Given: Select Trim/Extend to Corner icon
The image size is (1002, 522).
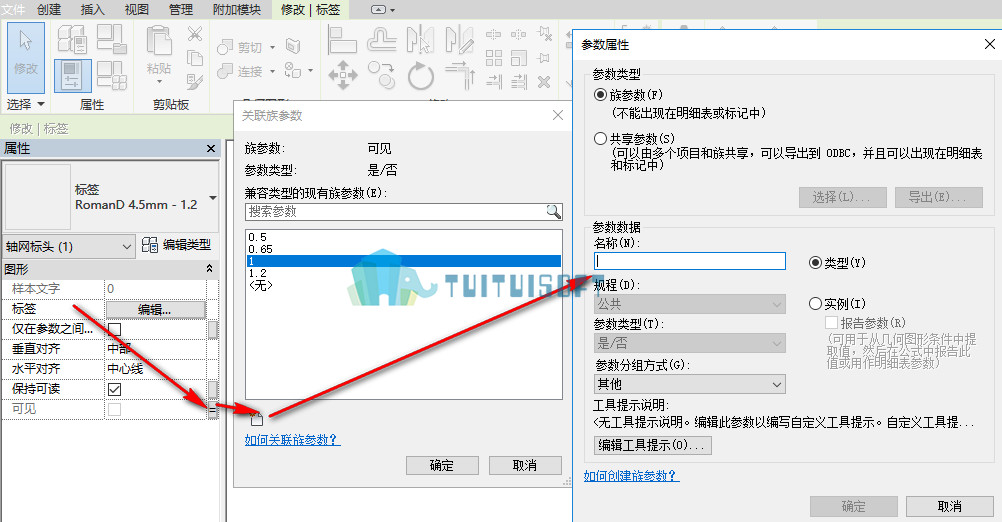Looking at the screenshot, I should 460,75.
